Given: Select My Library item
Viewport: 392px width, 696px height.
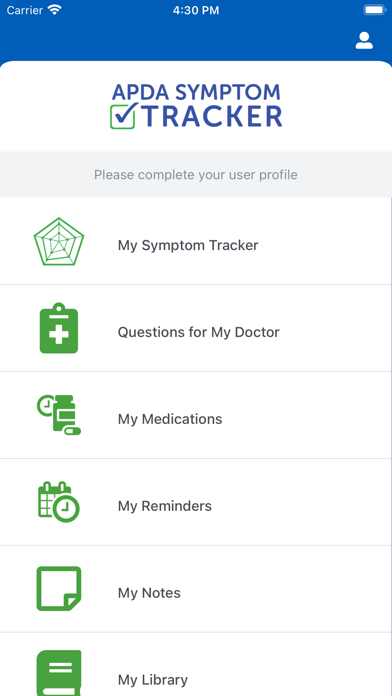Looking at the screenshot, I should tap(196, 664).
